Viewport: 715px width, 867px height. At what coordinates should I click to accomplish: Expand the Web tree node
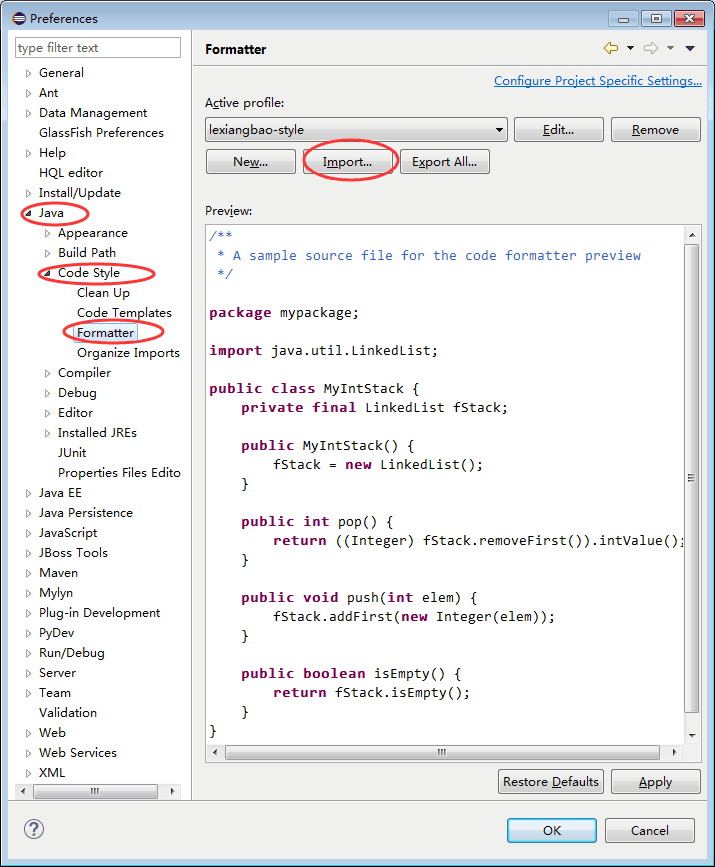coord(28,733)
